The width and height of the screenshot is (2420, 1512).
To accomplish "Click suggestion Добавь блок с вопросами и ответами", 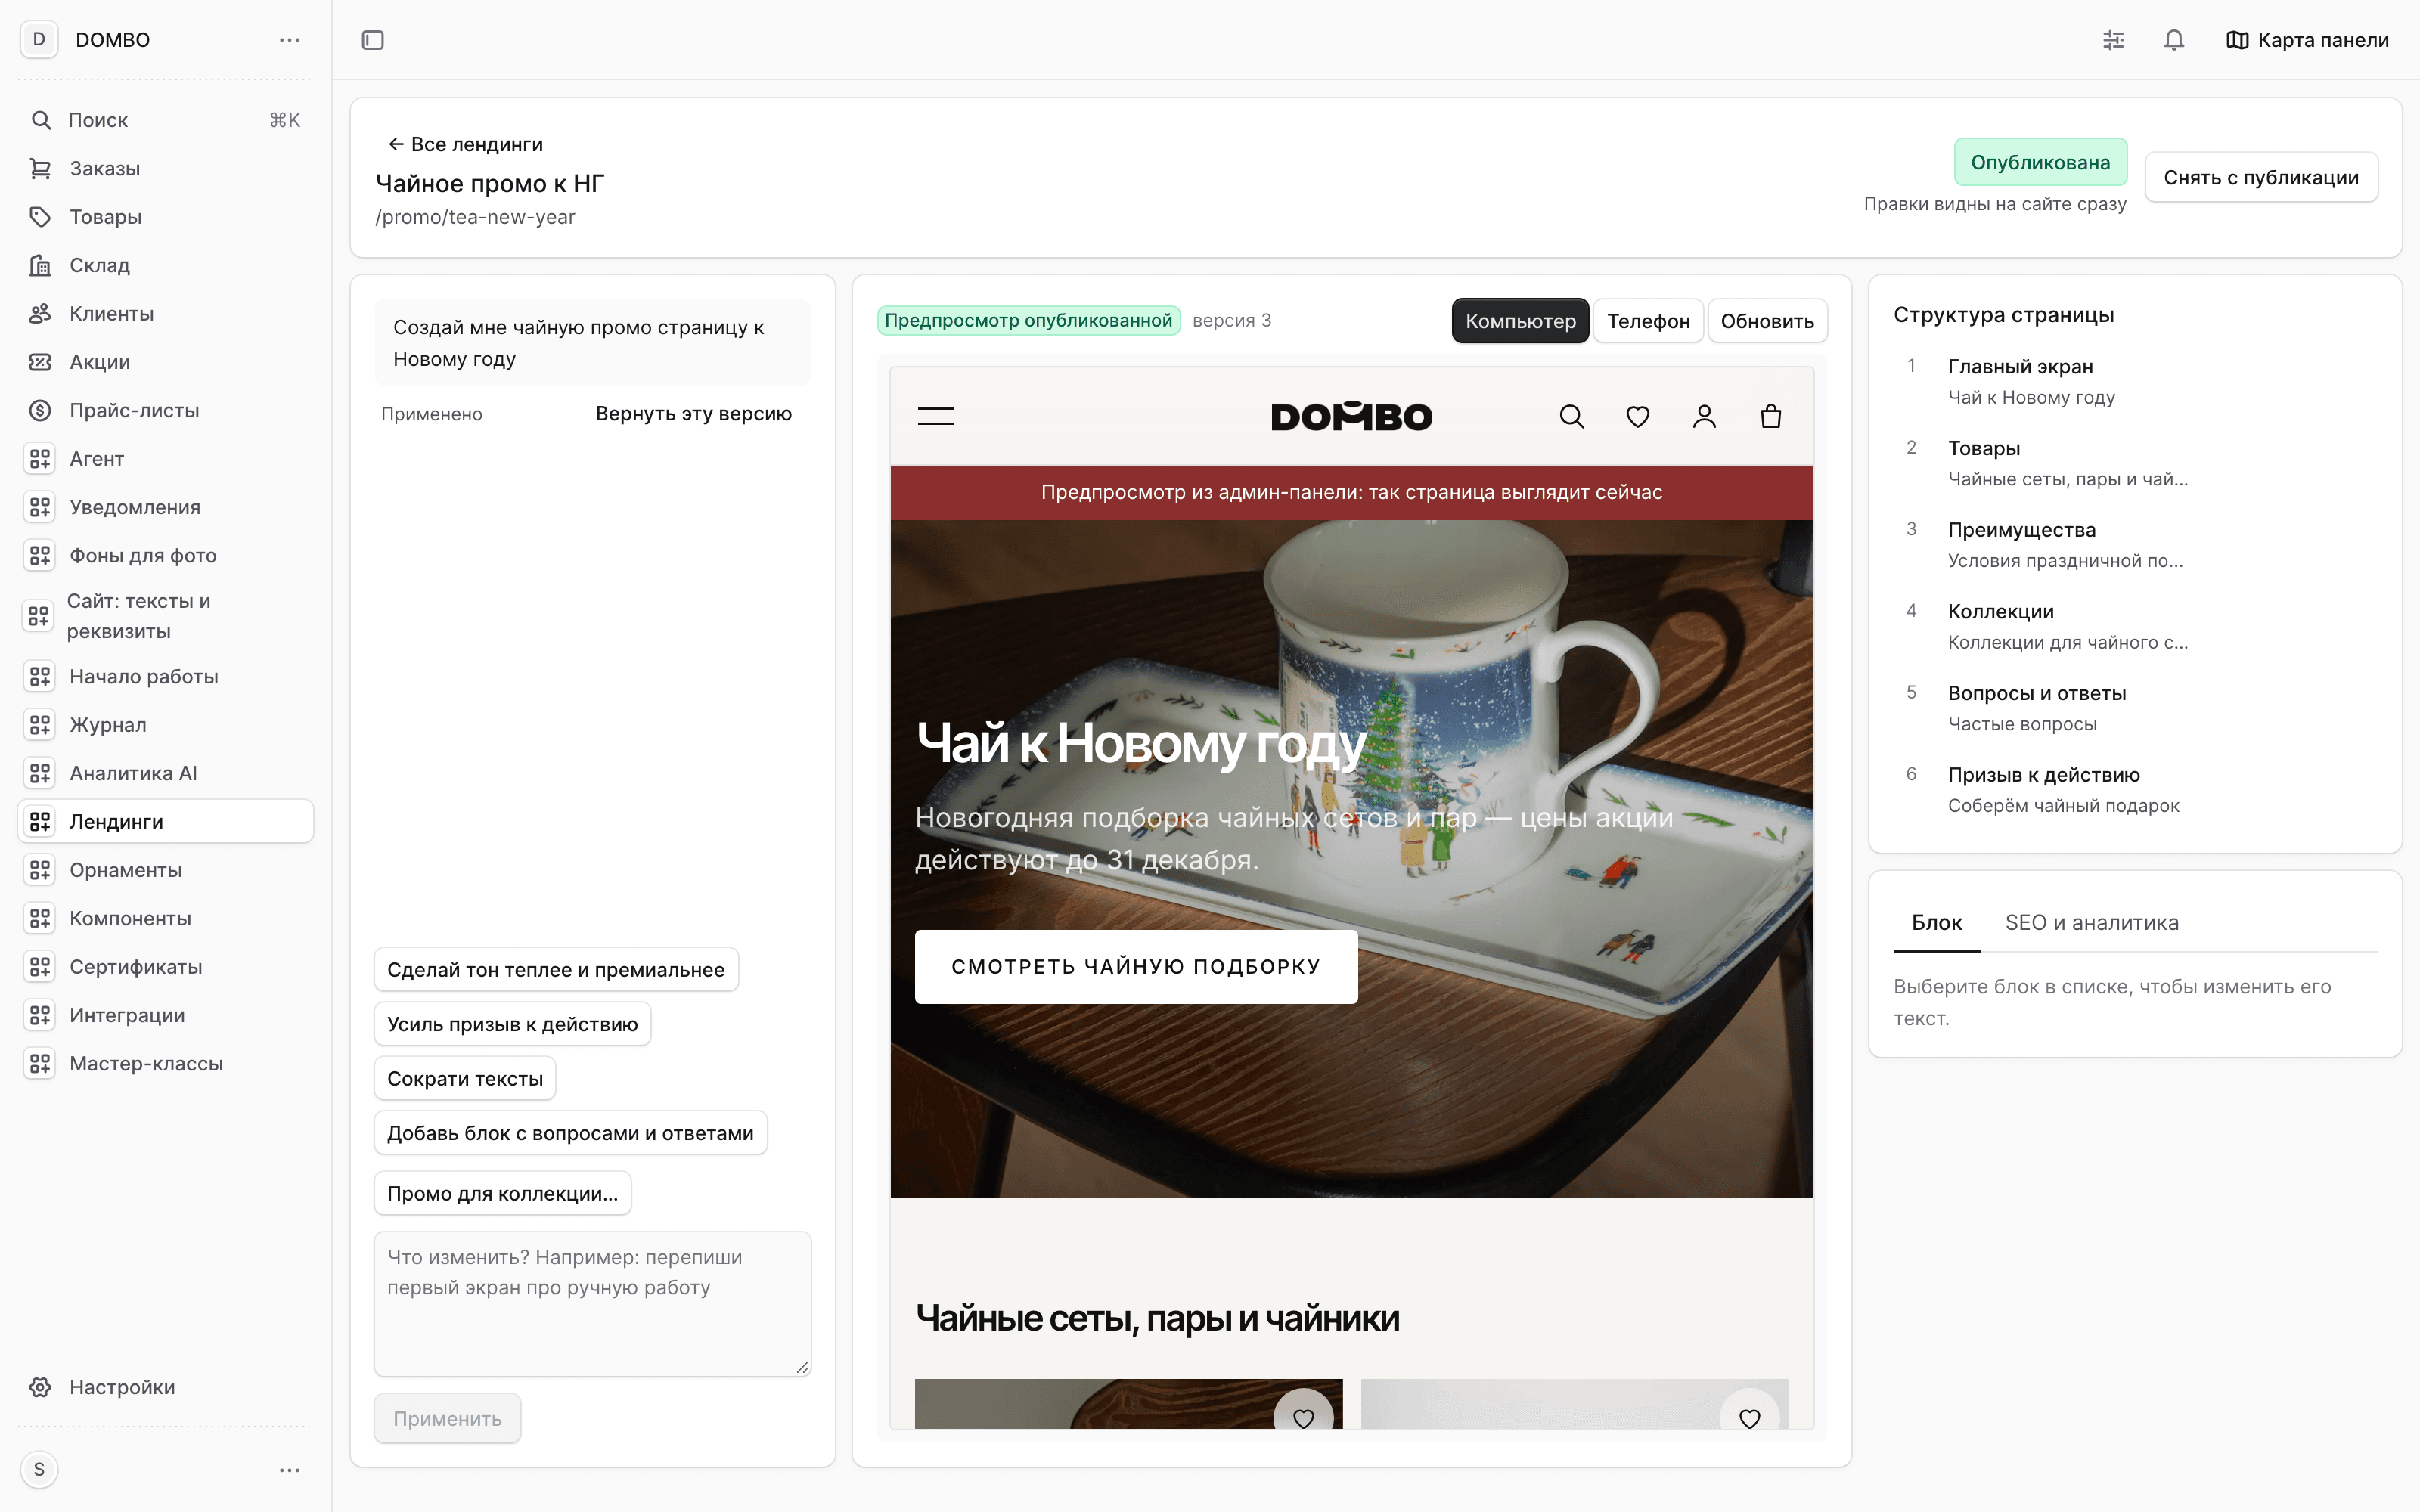I will pos(570,1133).
